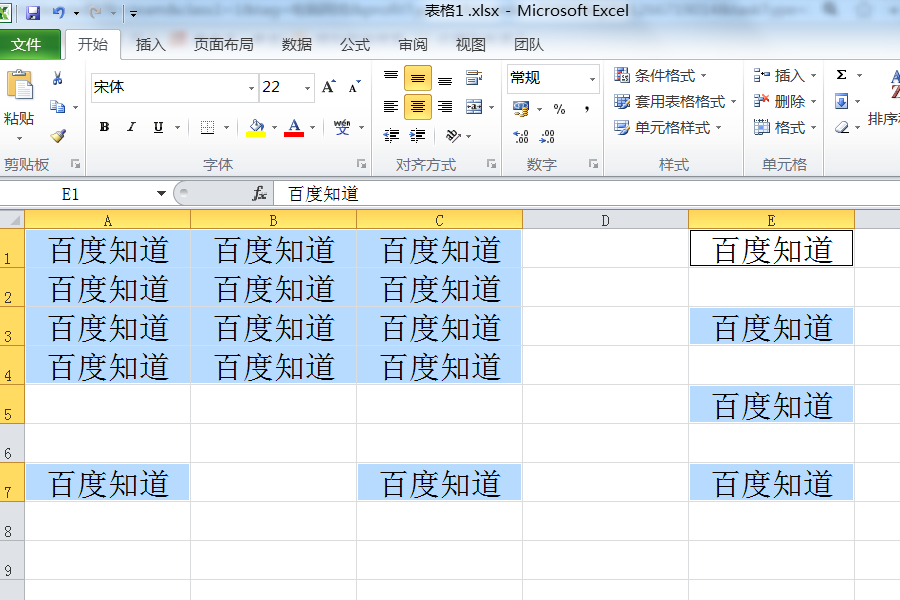Viewport: 900px width, 600px height.
Task: Open 对齐方式 dialog launcher
Action: pyautogui.click(x=491, y=164)
